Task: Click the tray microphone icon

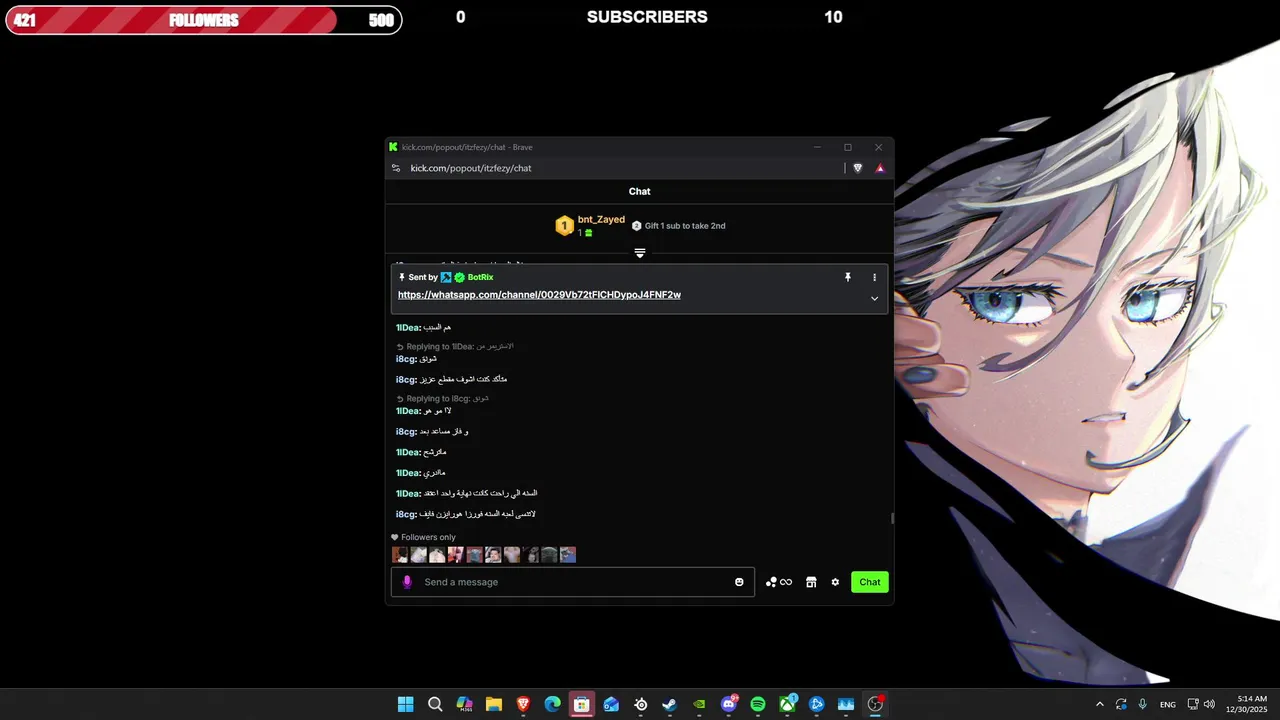Action: pos(1142,704)
